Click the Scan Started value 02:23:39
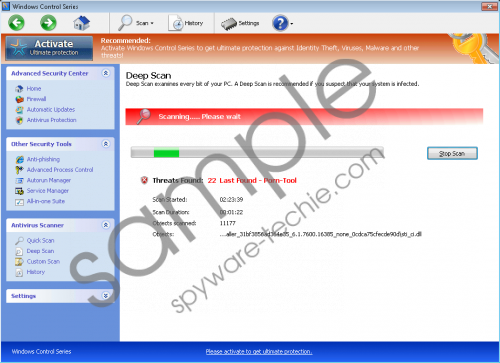This screenshot has width=500, height=363. pyautogui.click(x=231, y=200)
